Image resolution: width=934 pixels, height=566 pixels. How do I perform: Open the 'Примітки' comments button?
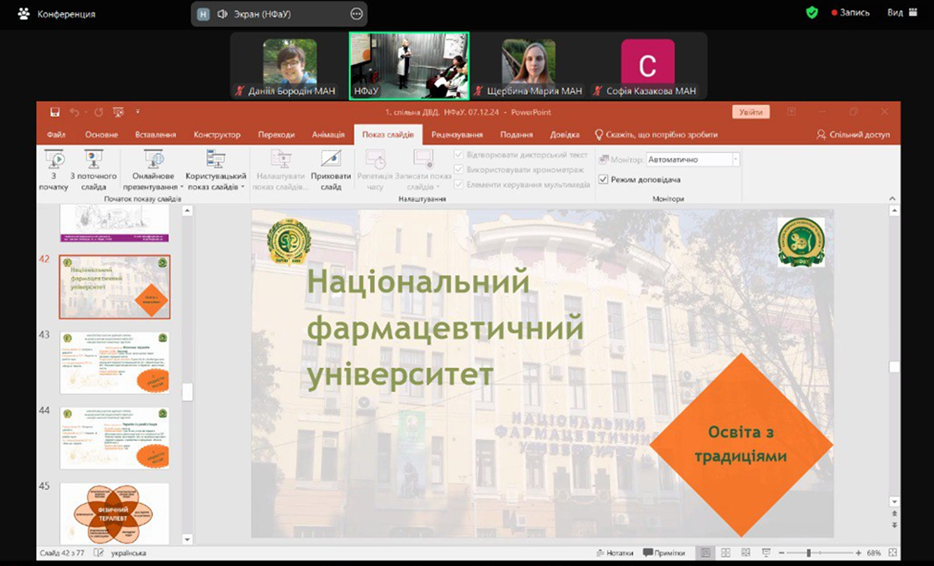tap(664, 553)
